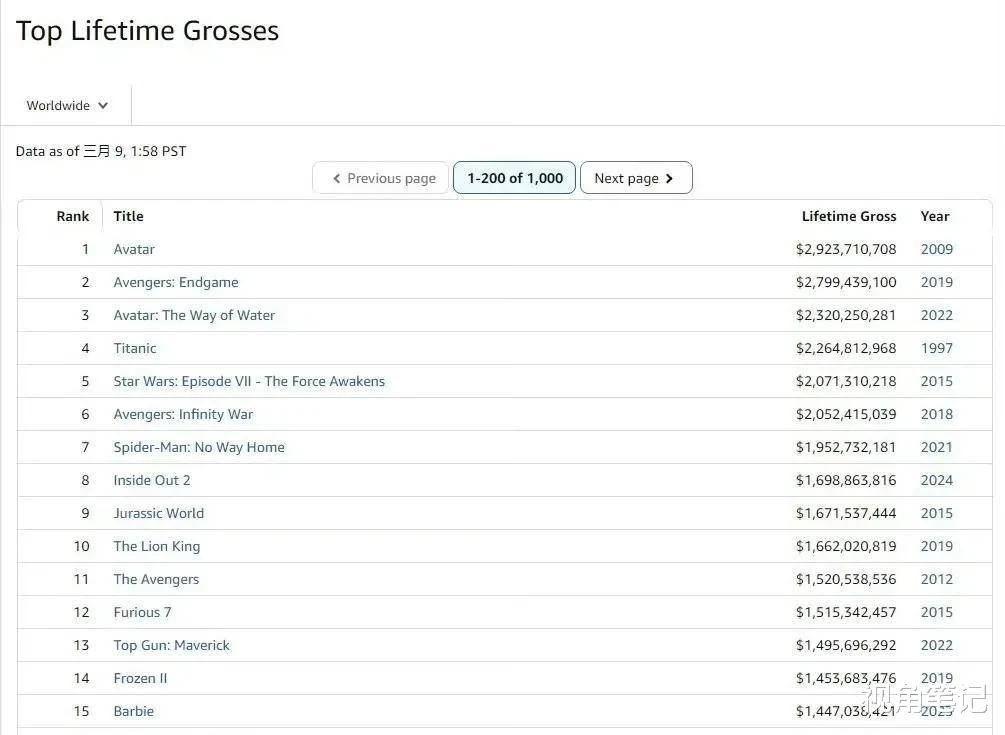Select gross value $2,320,250,281
The width and height of the screenshot is (1005, 735).
click(846, 315)
